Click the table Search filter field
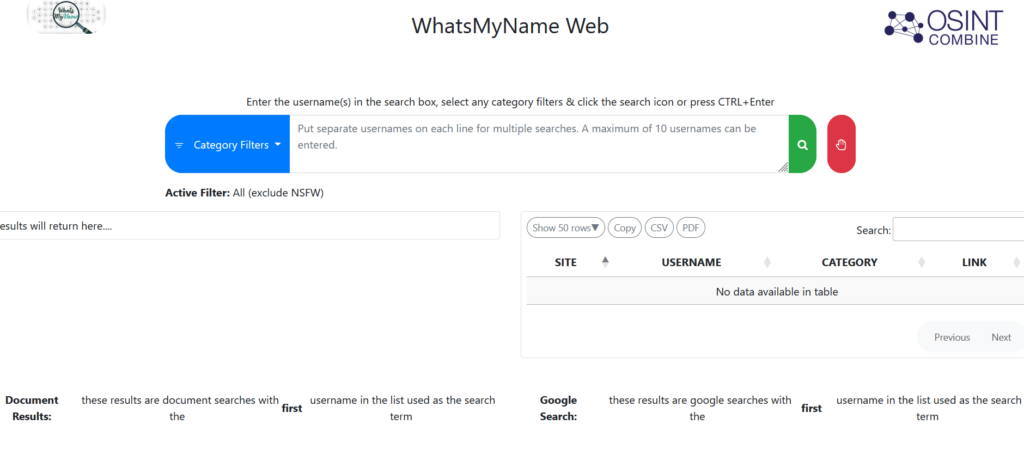The width and height of the screenshot is (1024, 474). pyautogui.click(x=958, y=229)
